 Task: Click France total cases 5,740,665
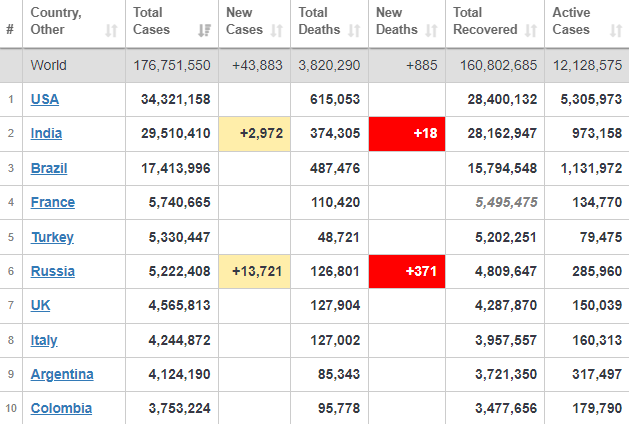pos(179,202)
